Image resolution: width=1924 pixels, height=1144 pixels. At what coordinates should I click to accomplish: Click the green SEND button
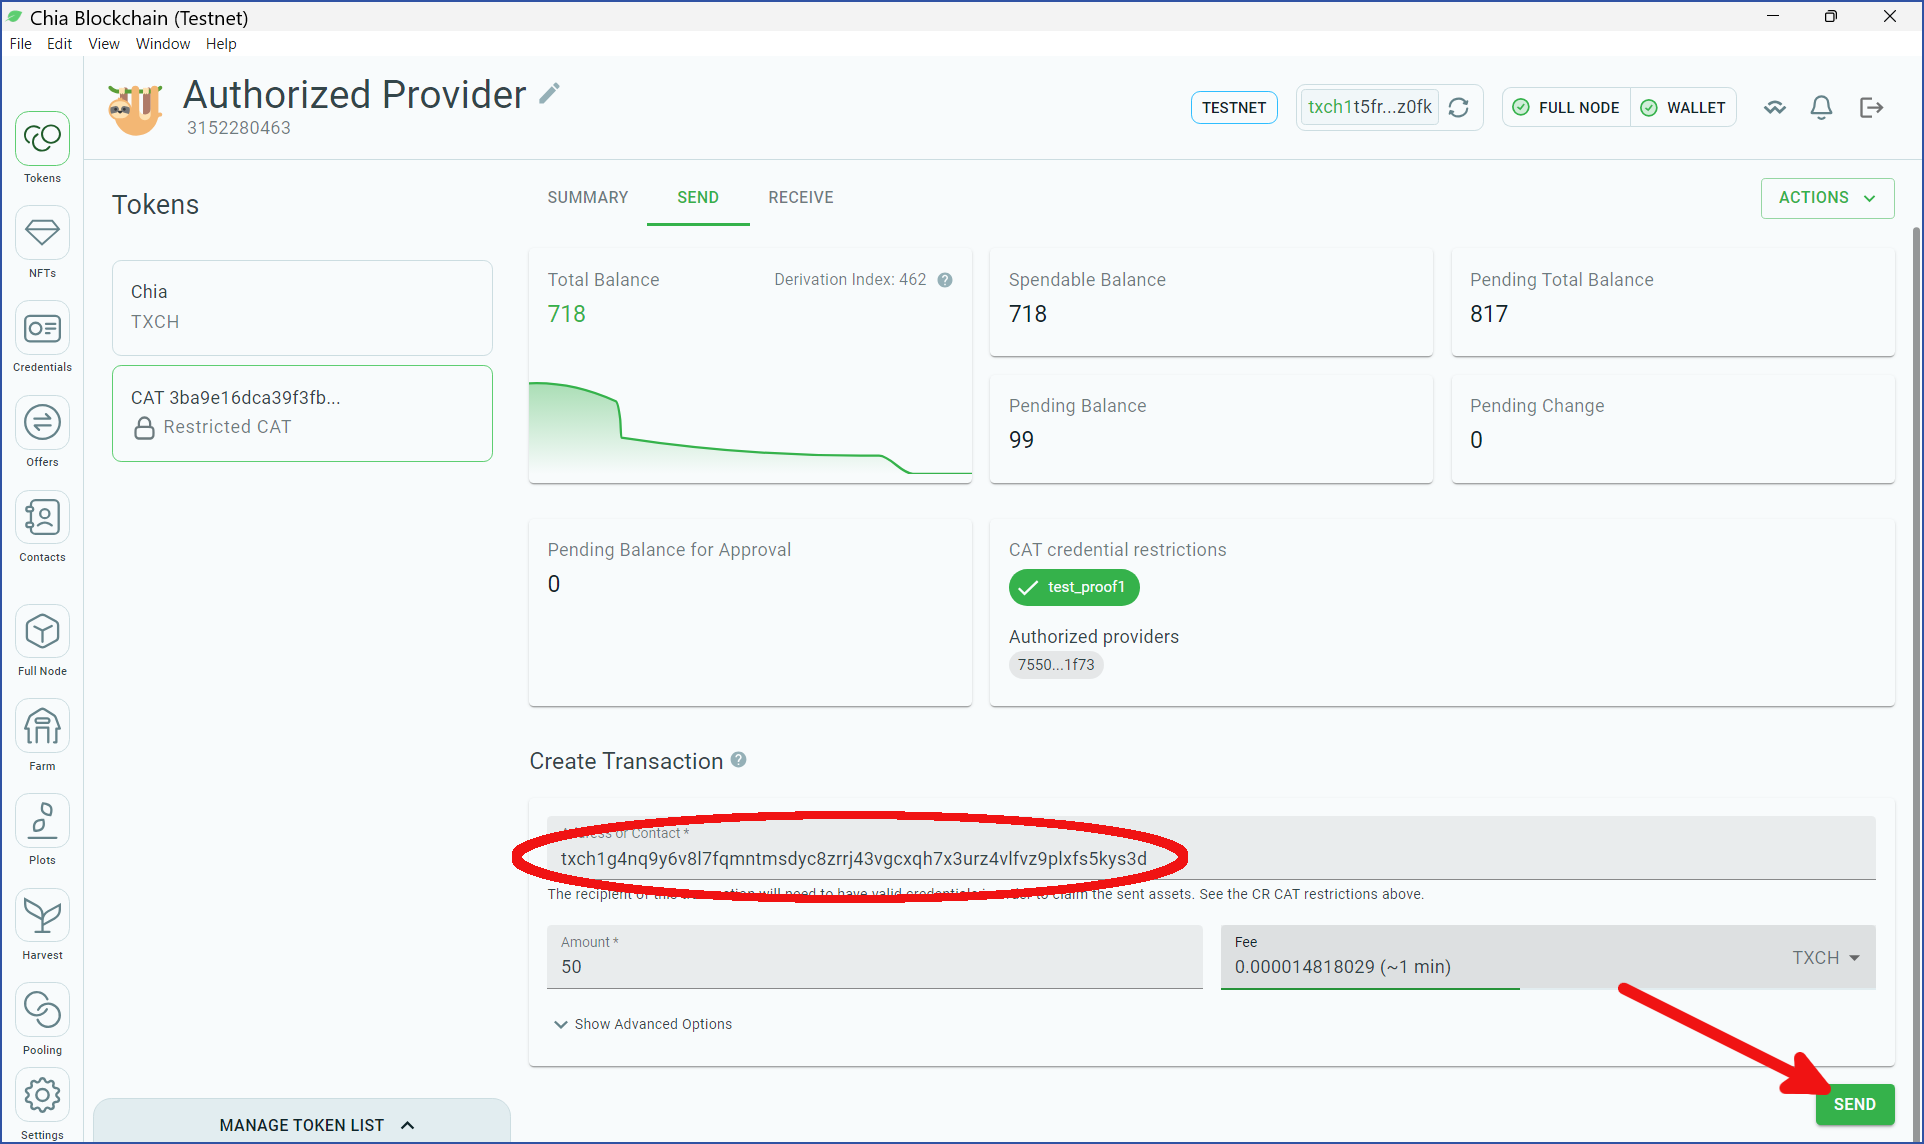(x=1855, y=1104)
